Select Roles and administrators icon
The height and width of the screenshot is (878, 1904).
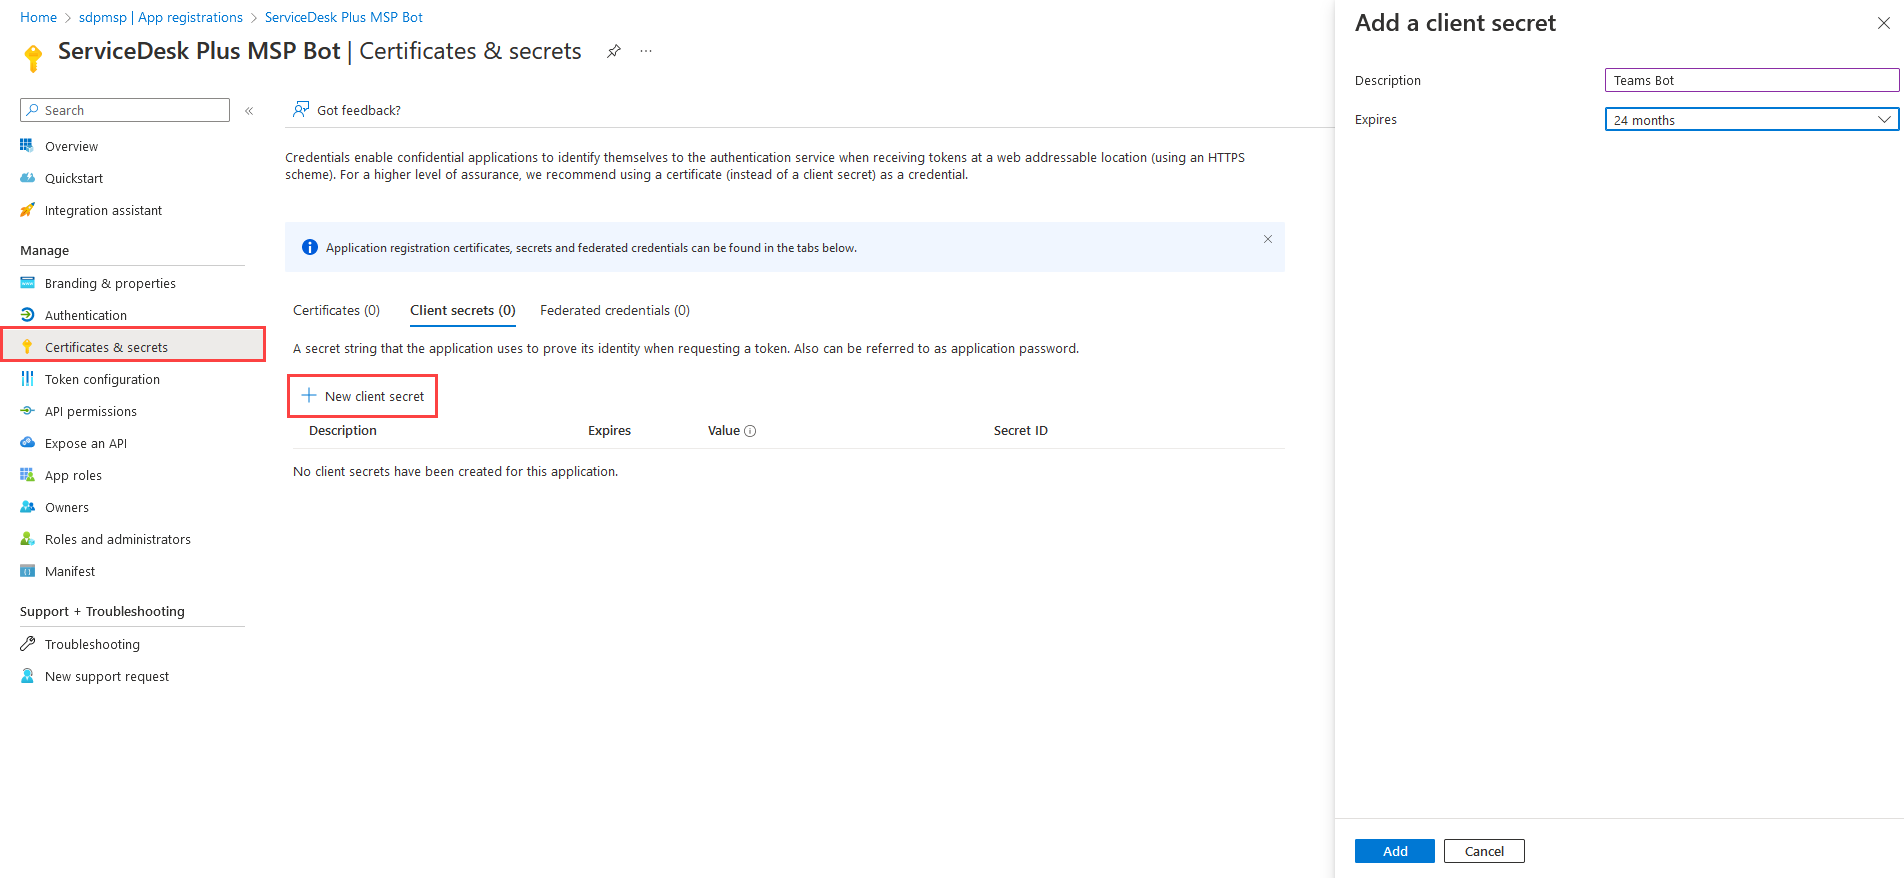pos(27,539)
